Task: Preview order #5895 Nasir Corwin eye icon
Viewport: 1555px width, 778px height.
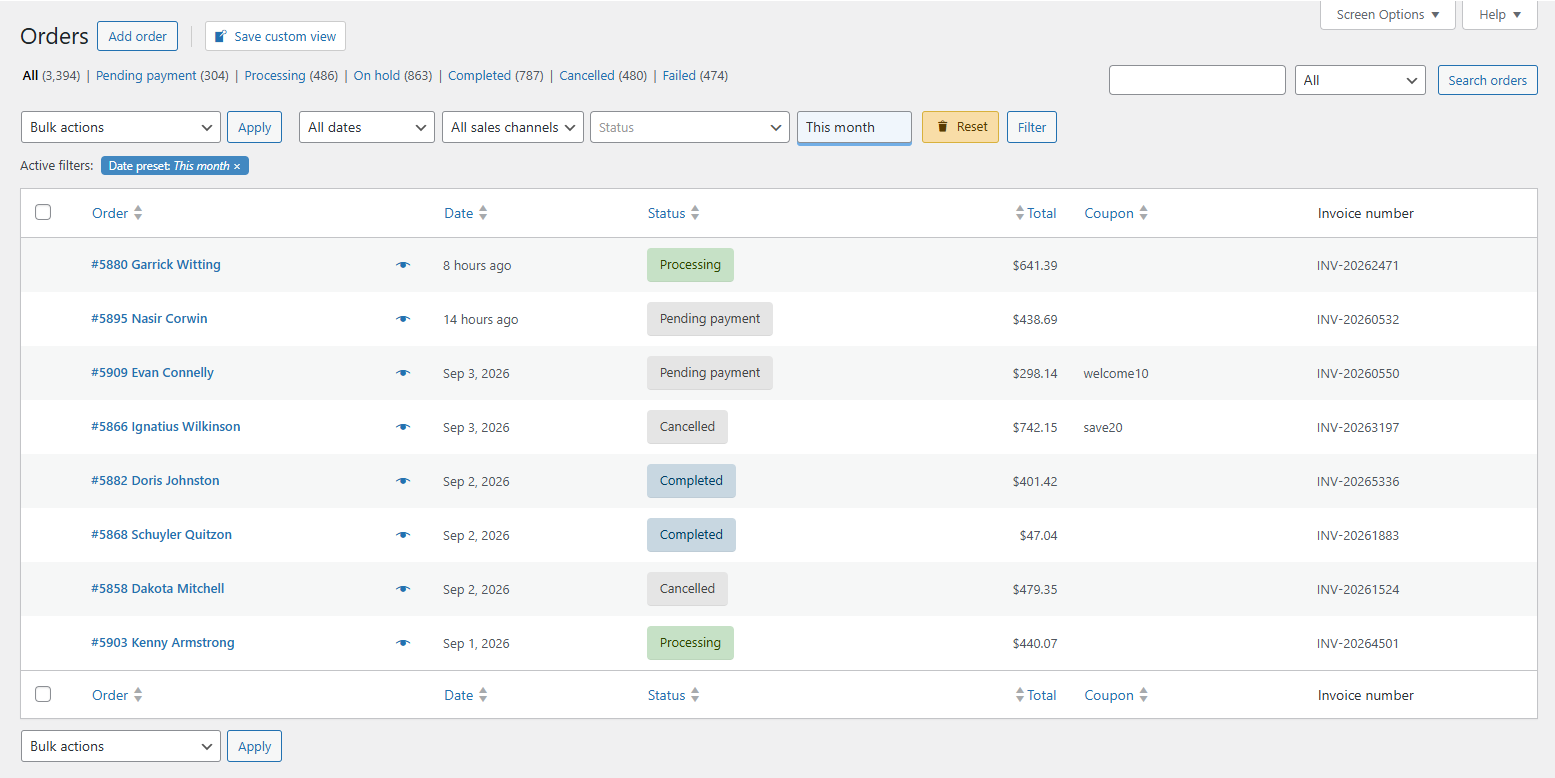Action: [x=403, y=319]
